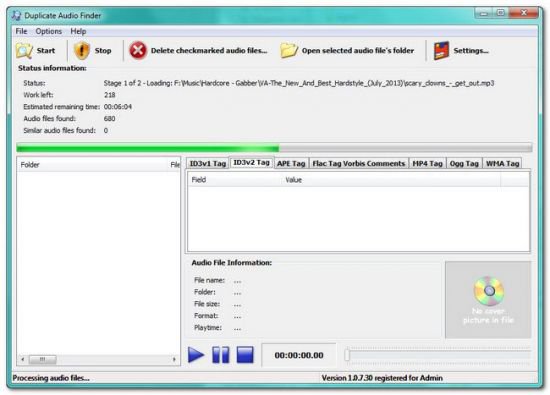Click the 00:00:00.00 playtime display
Screen dimensions: 550x395
299,355
